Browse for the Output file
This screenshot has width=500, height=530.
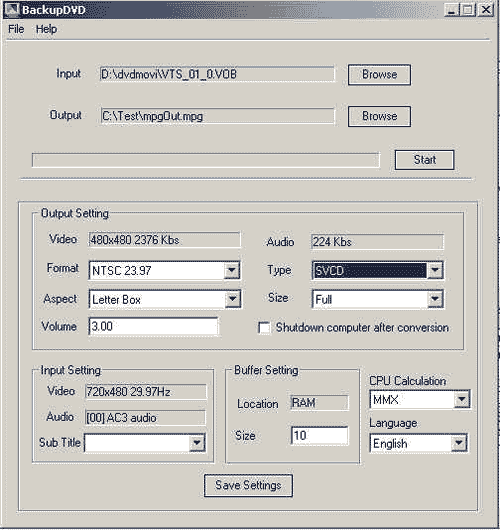pos(379,116)
